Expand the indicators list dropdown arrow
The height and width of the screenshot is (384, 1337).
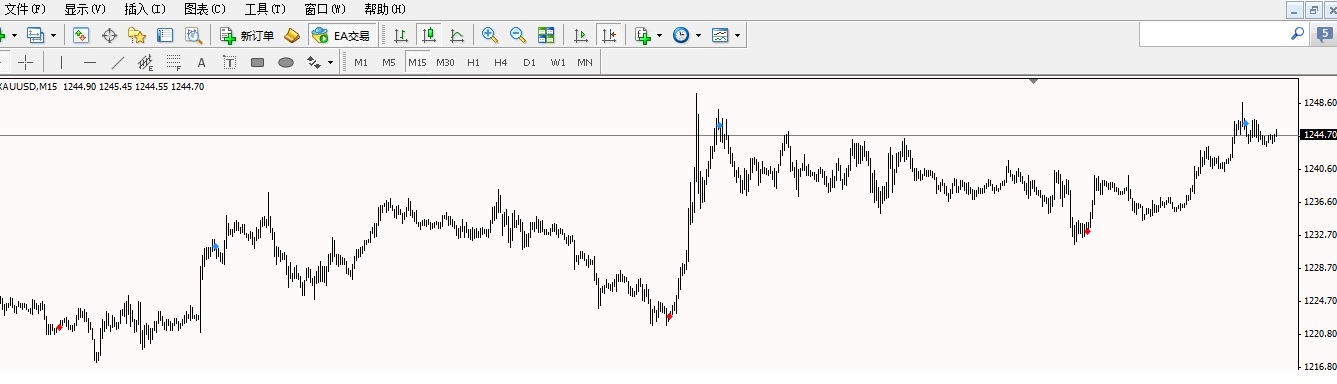point(659,35)
